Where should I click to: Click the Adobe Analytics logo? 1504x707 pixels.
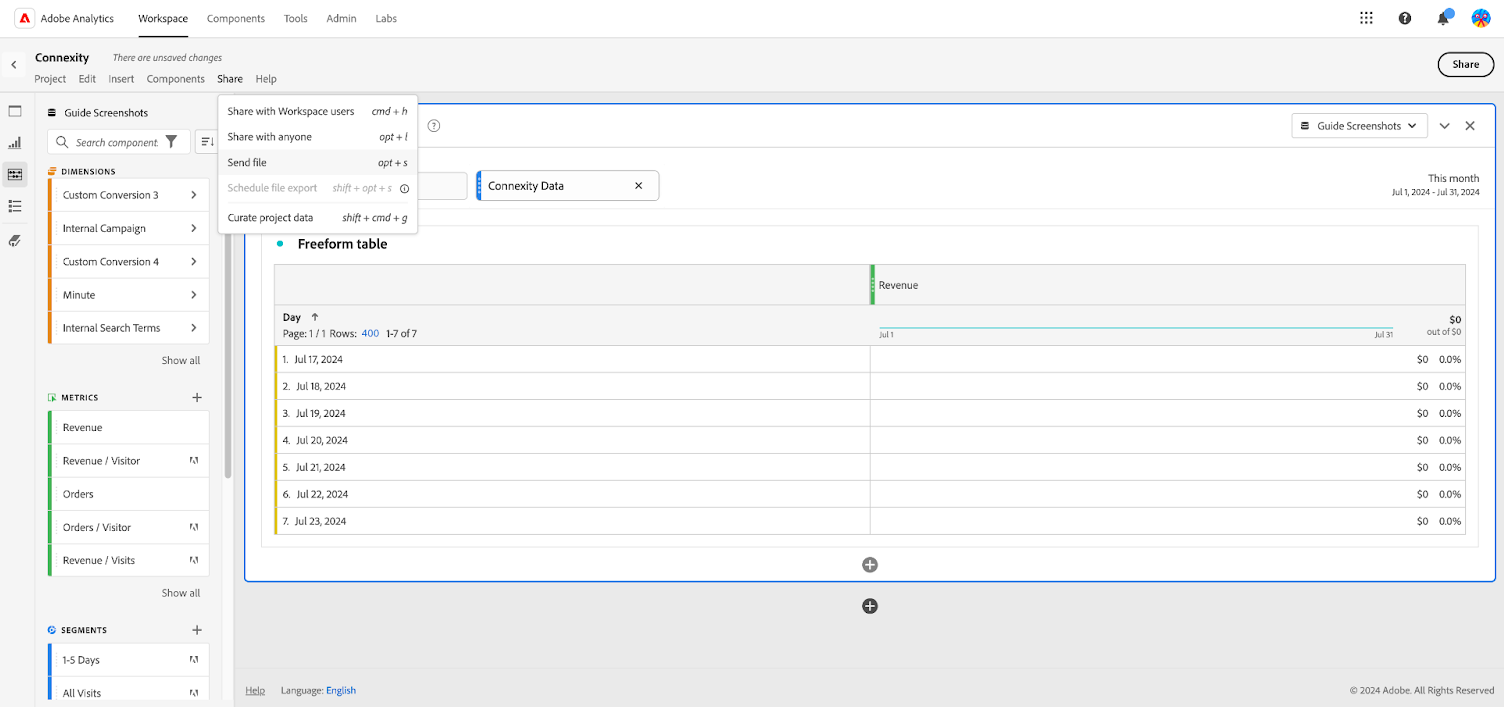point(25,18)
